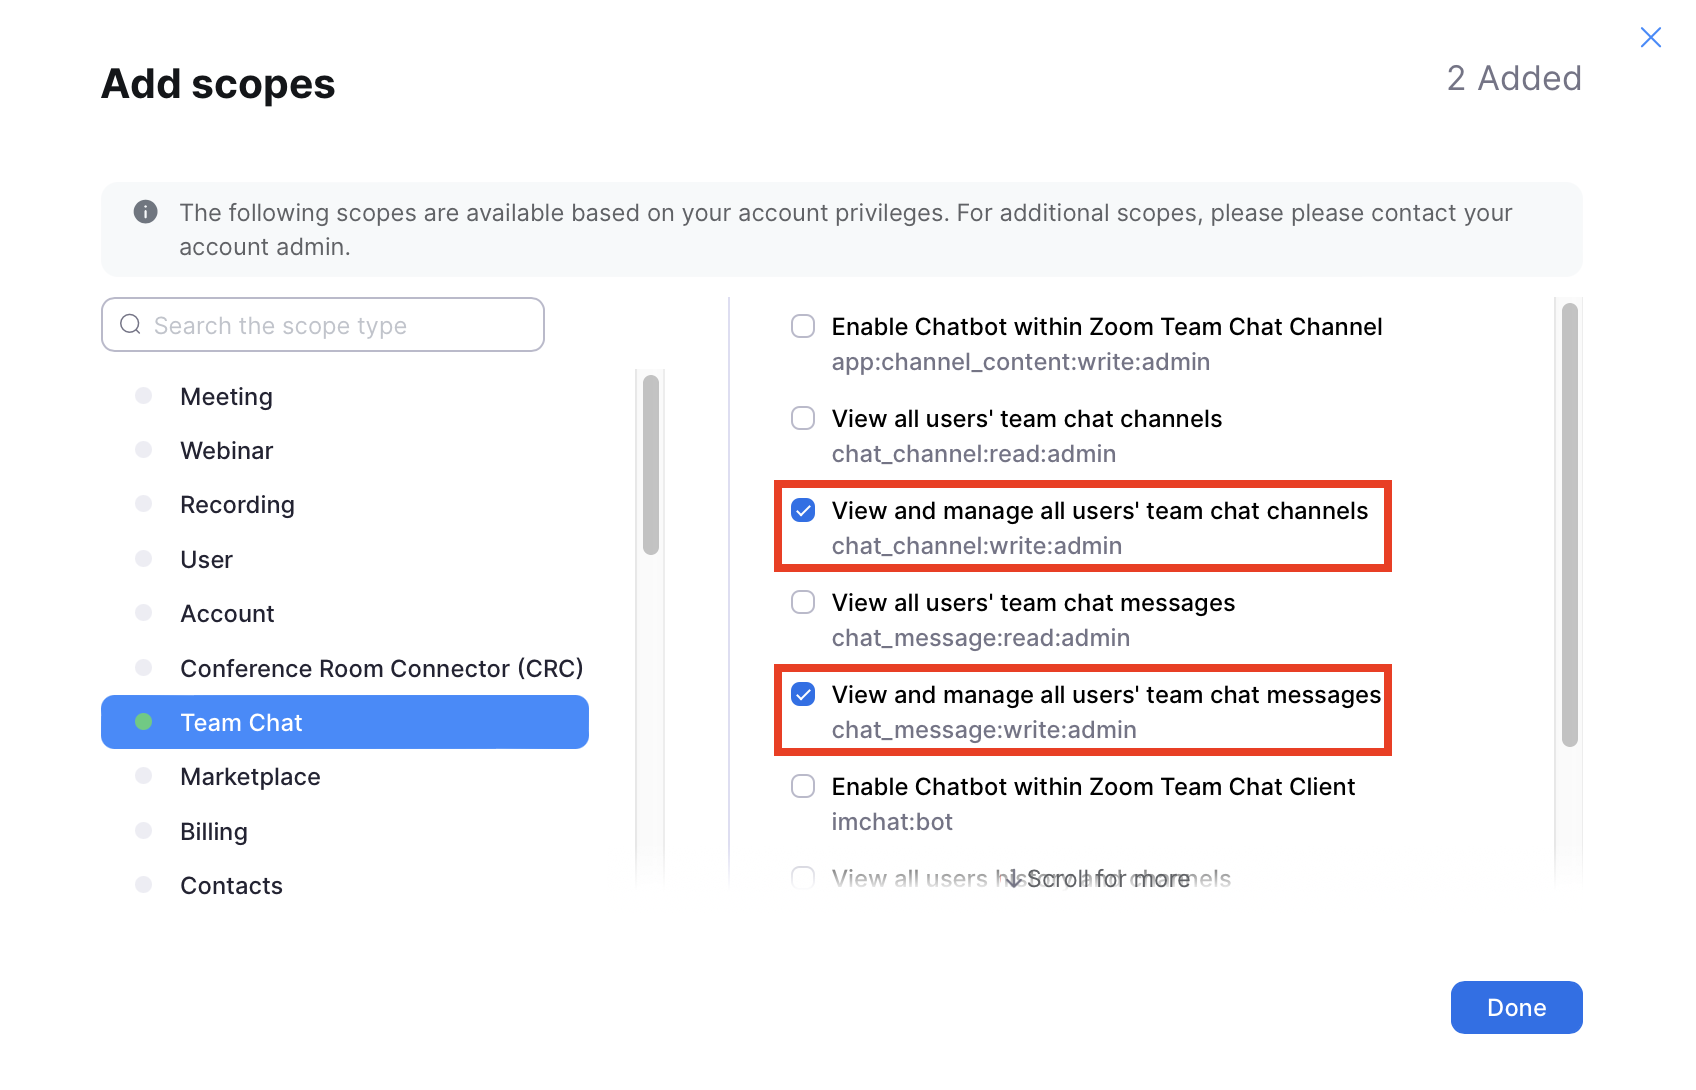
Task: Check View all users' team chat messages
Action: [x=803, y=603]
